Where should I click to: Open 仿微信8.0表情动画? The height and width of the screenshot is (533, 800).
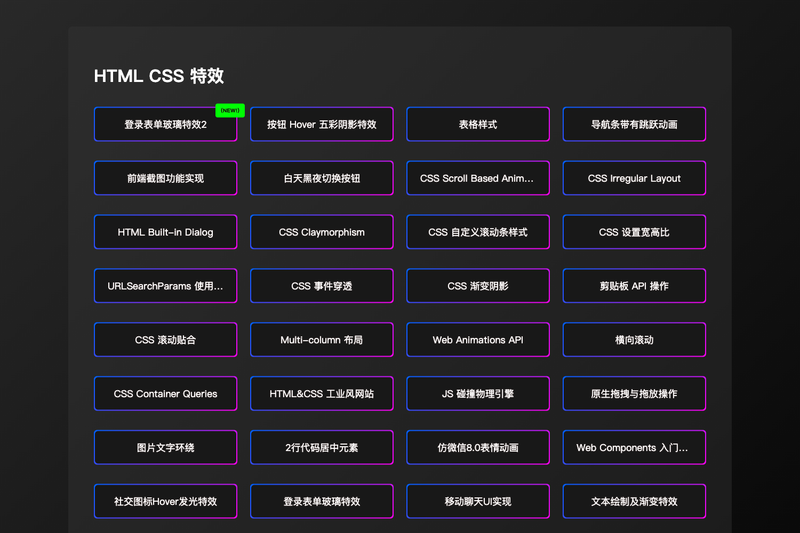478,447
